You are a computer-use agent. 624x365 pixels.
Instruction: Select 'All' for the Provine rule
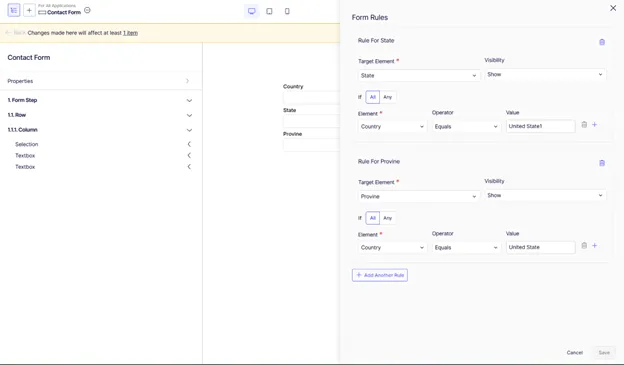[372, 218]
